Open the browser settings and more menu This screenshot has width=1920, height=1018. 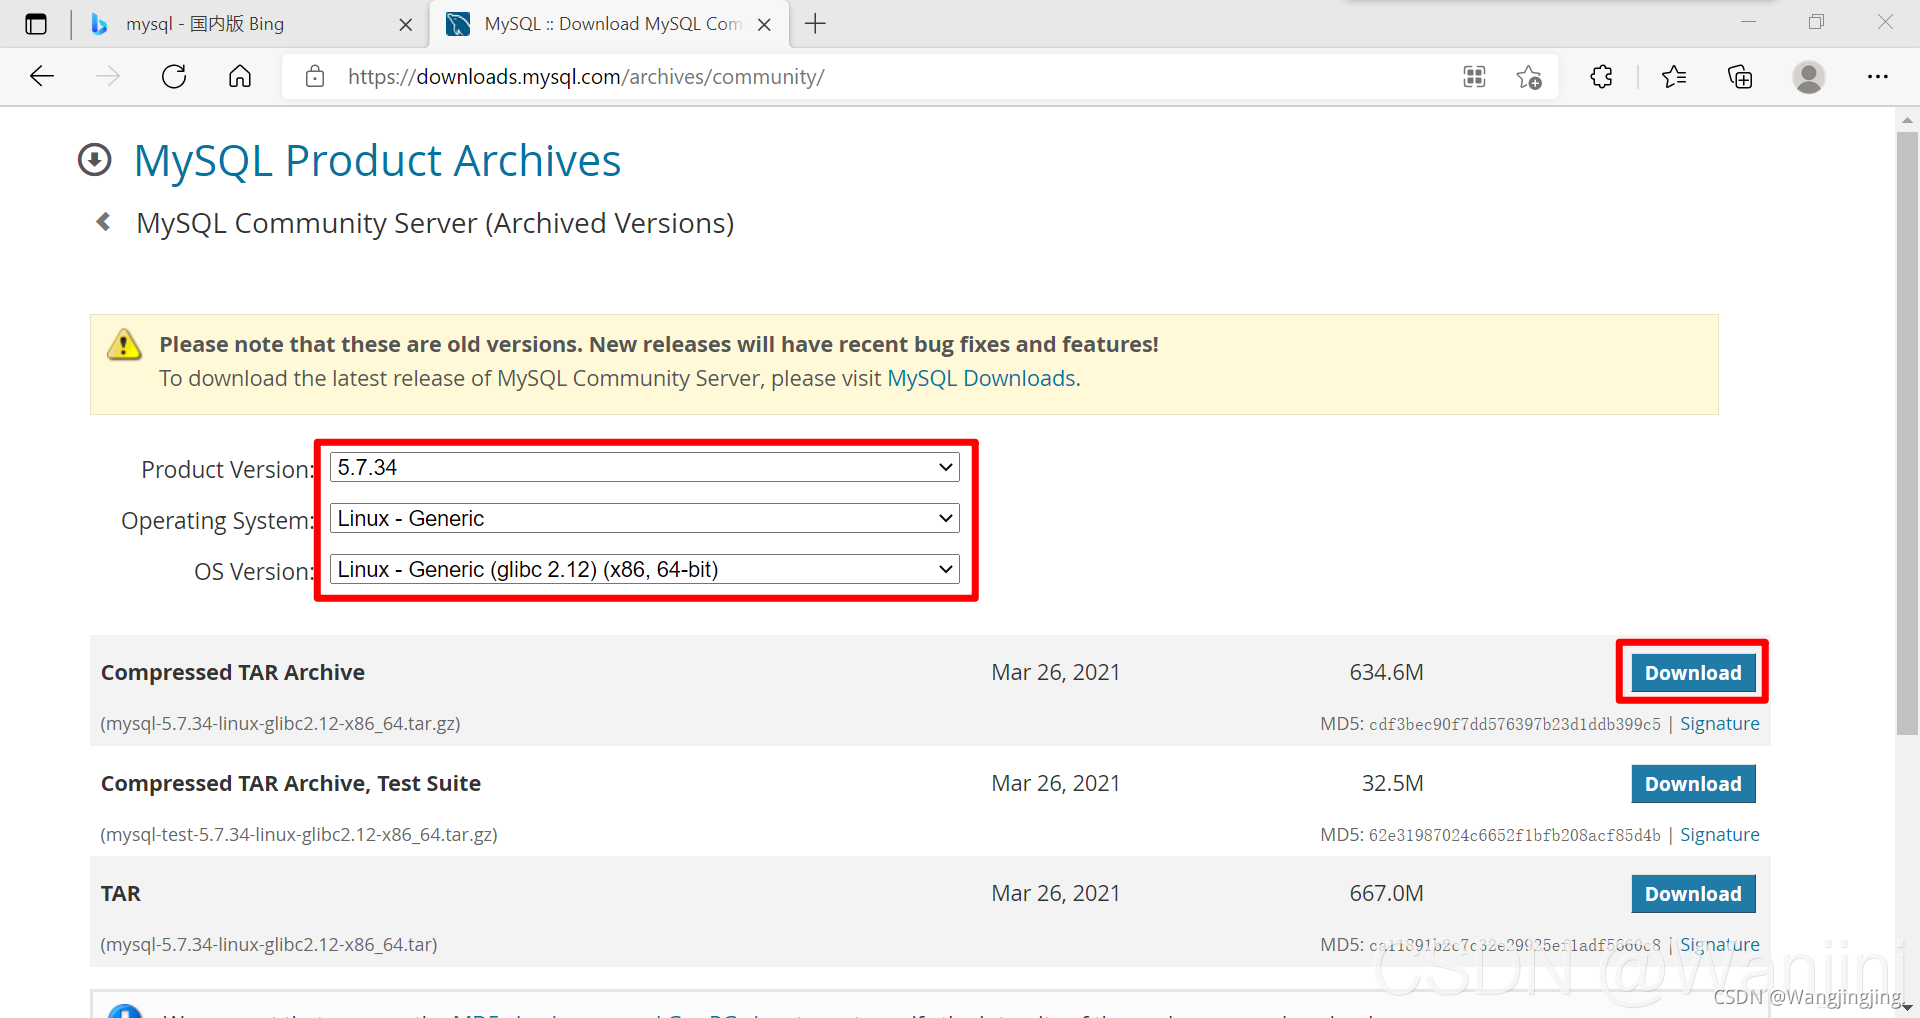point(1878,77)
